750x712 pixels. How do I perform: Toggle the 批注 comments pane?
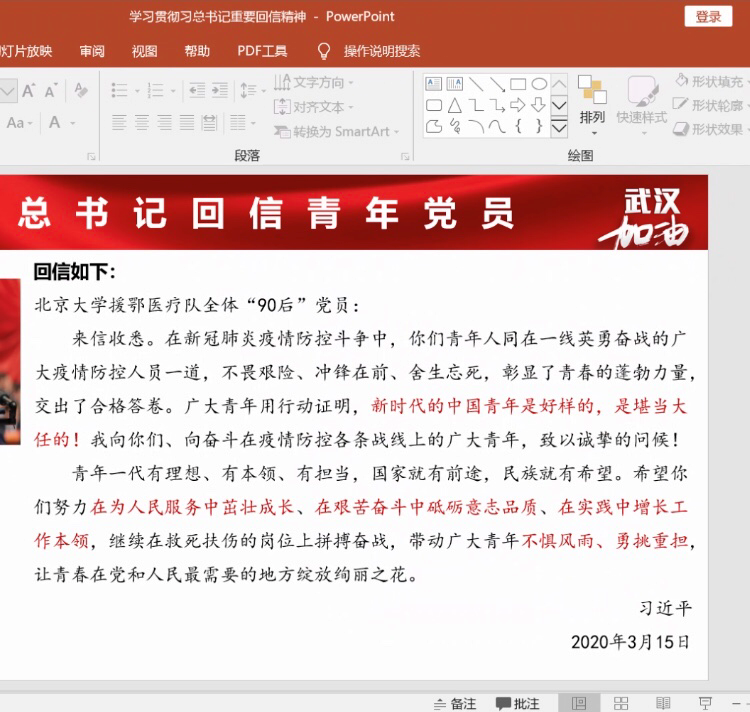(x=518, y=703)
